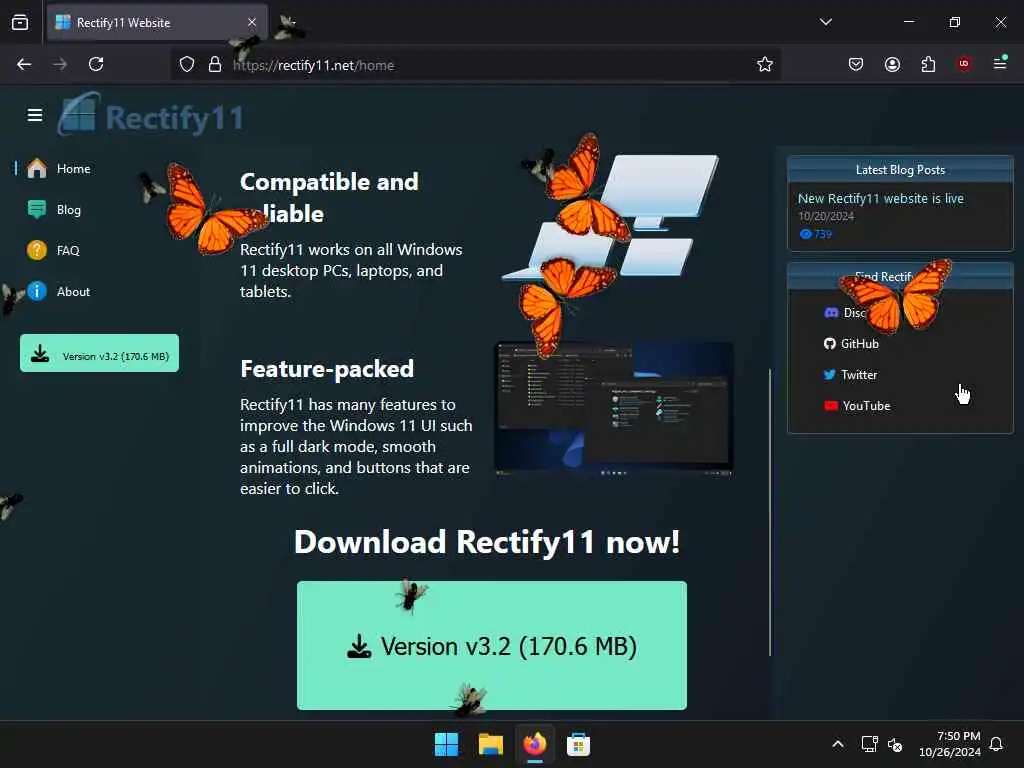Click the site security padlock icon

[x=215, y=64]
